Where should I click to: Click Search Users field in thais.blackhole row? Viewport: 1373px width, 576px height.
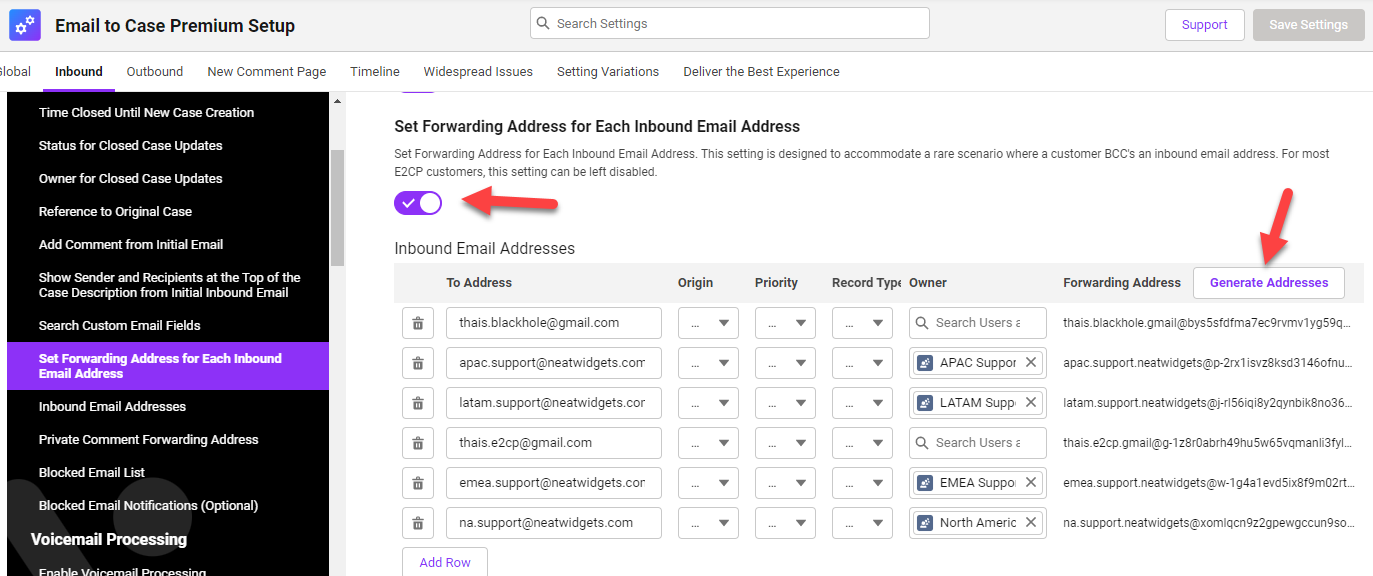978,323
